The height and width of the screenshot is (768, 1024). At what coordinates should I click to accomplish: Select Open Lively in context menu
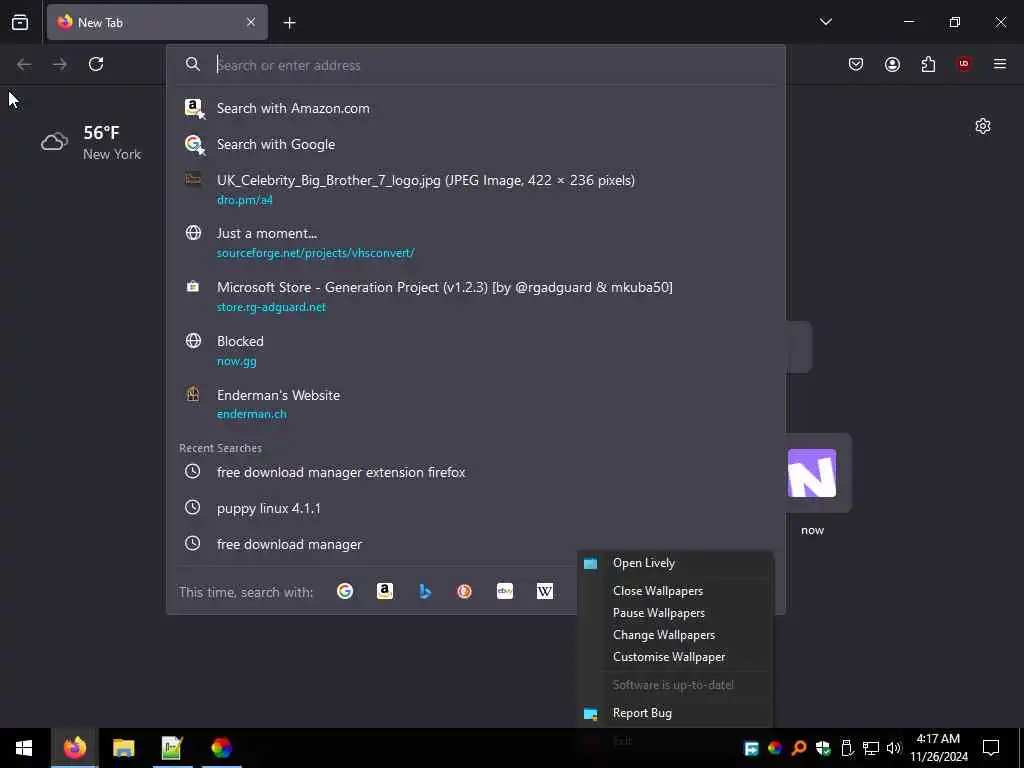[675, 563]
